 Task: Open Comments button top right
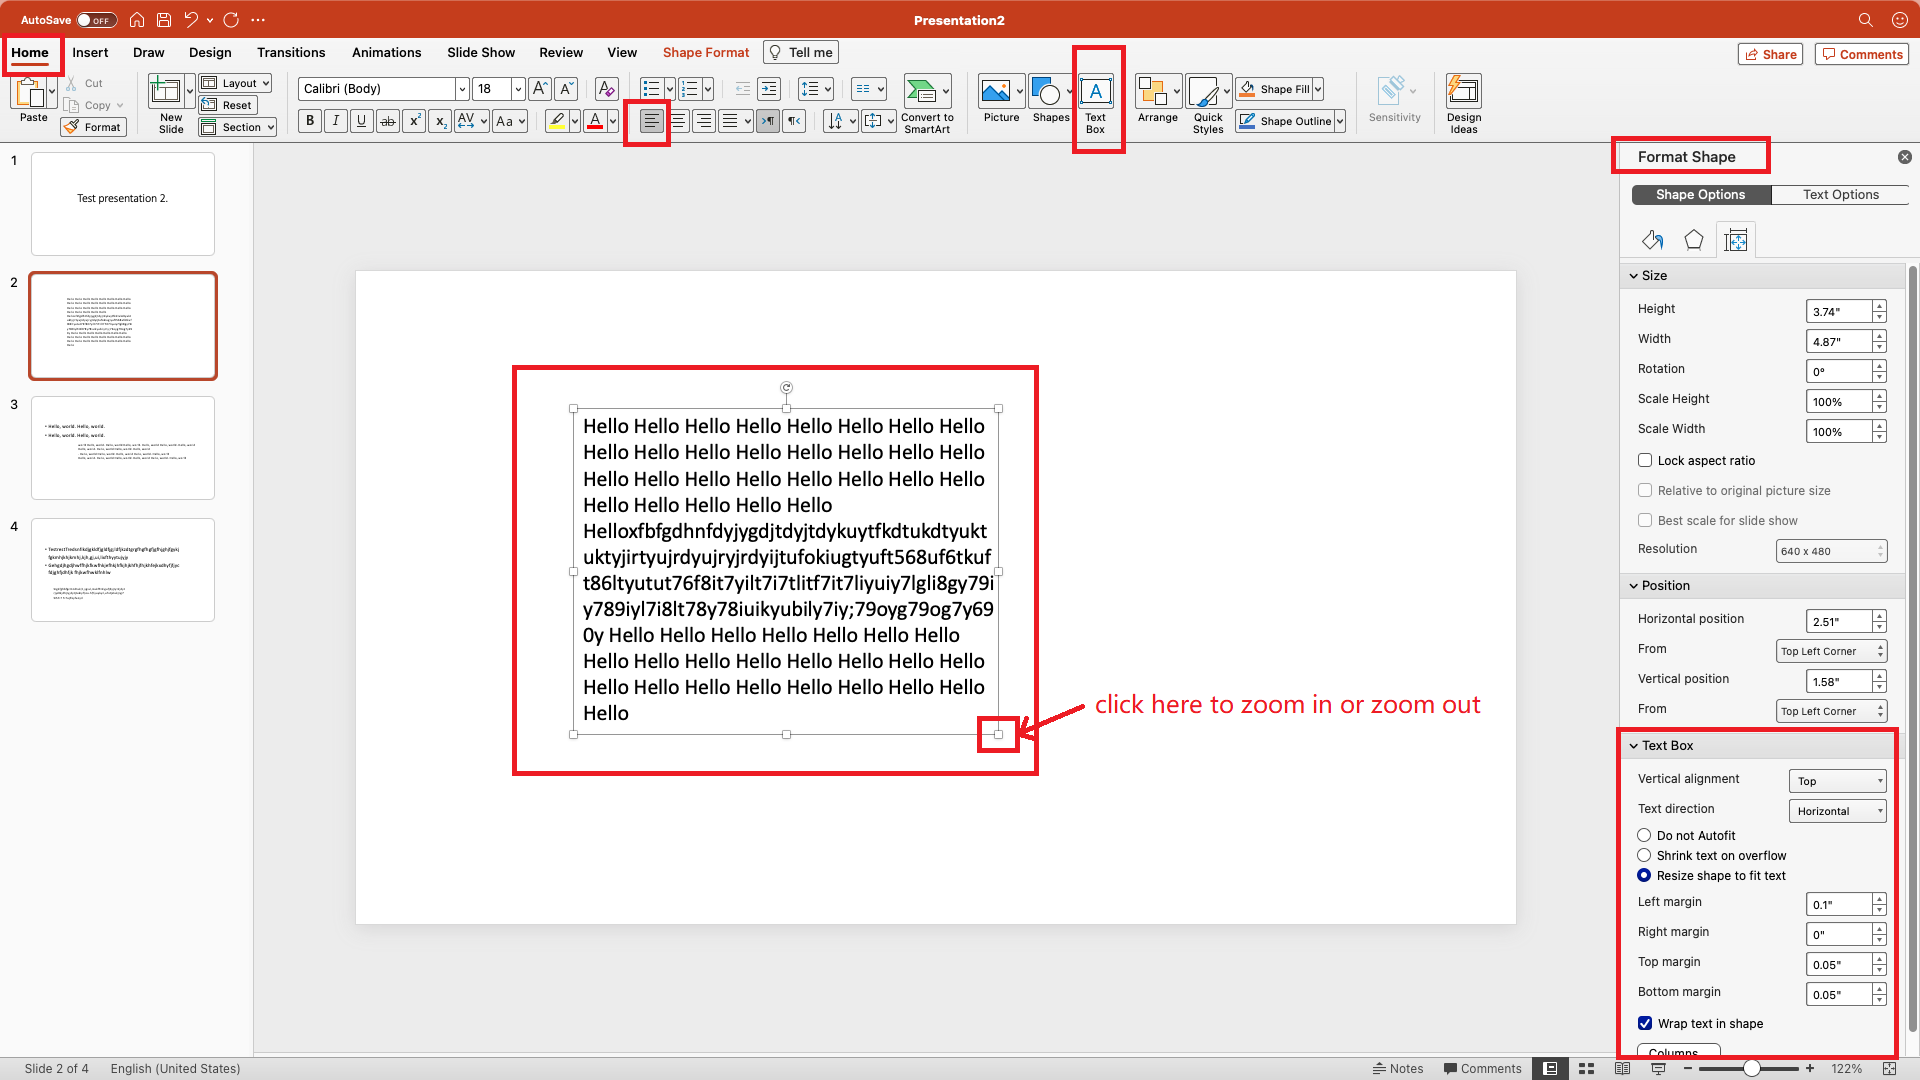1861,54
